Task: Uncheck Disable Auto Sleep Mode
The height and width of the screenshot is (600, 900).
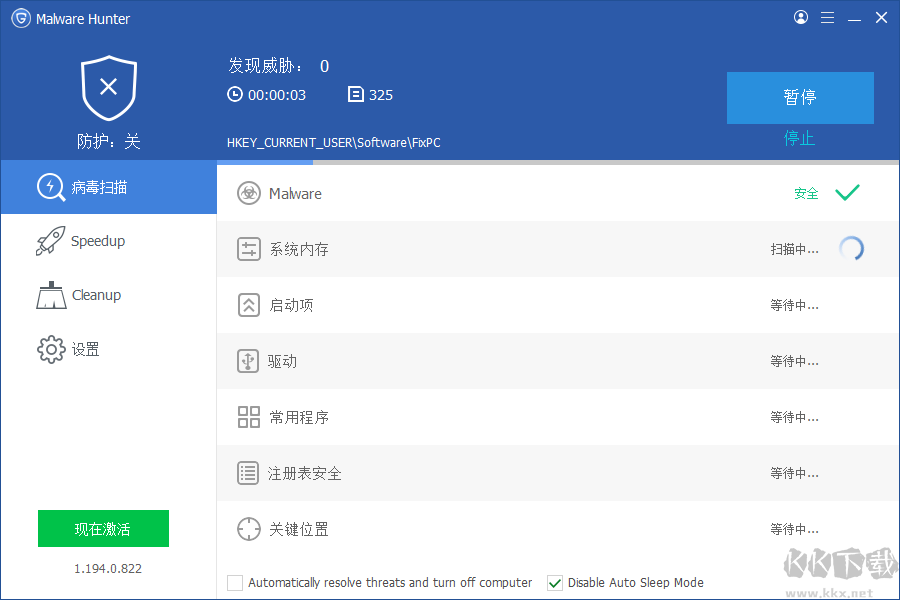Action: click(555, 582)
